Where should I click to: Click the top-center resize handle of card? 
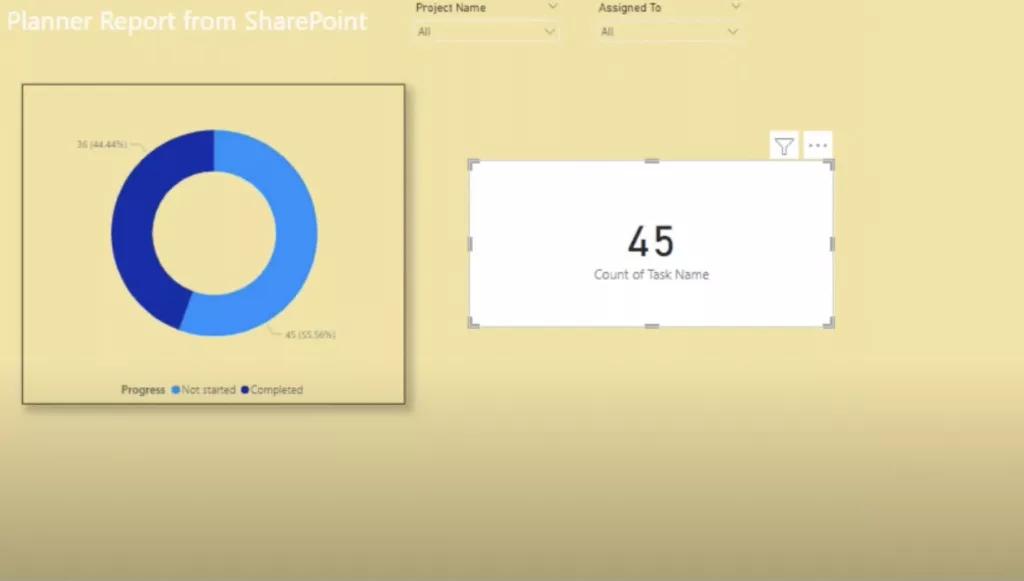(x=651, y=161)
